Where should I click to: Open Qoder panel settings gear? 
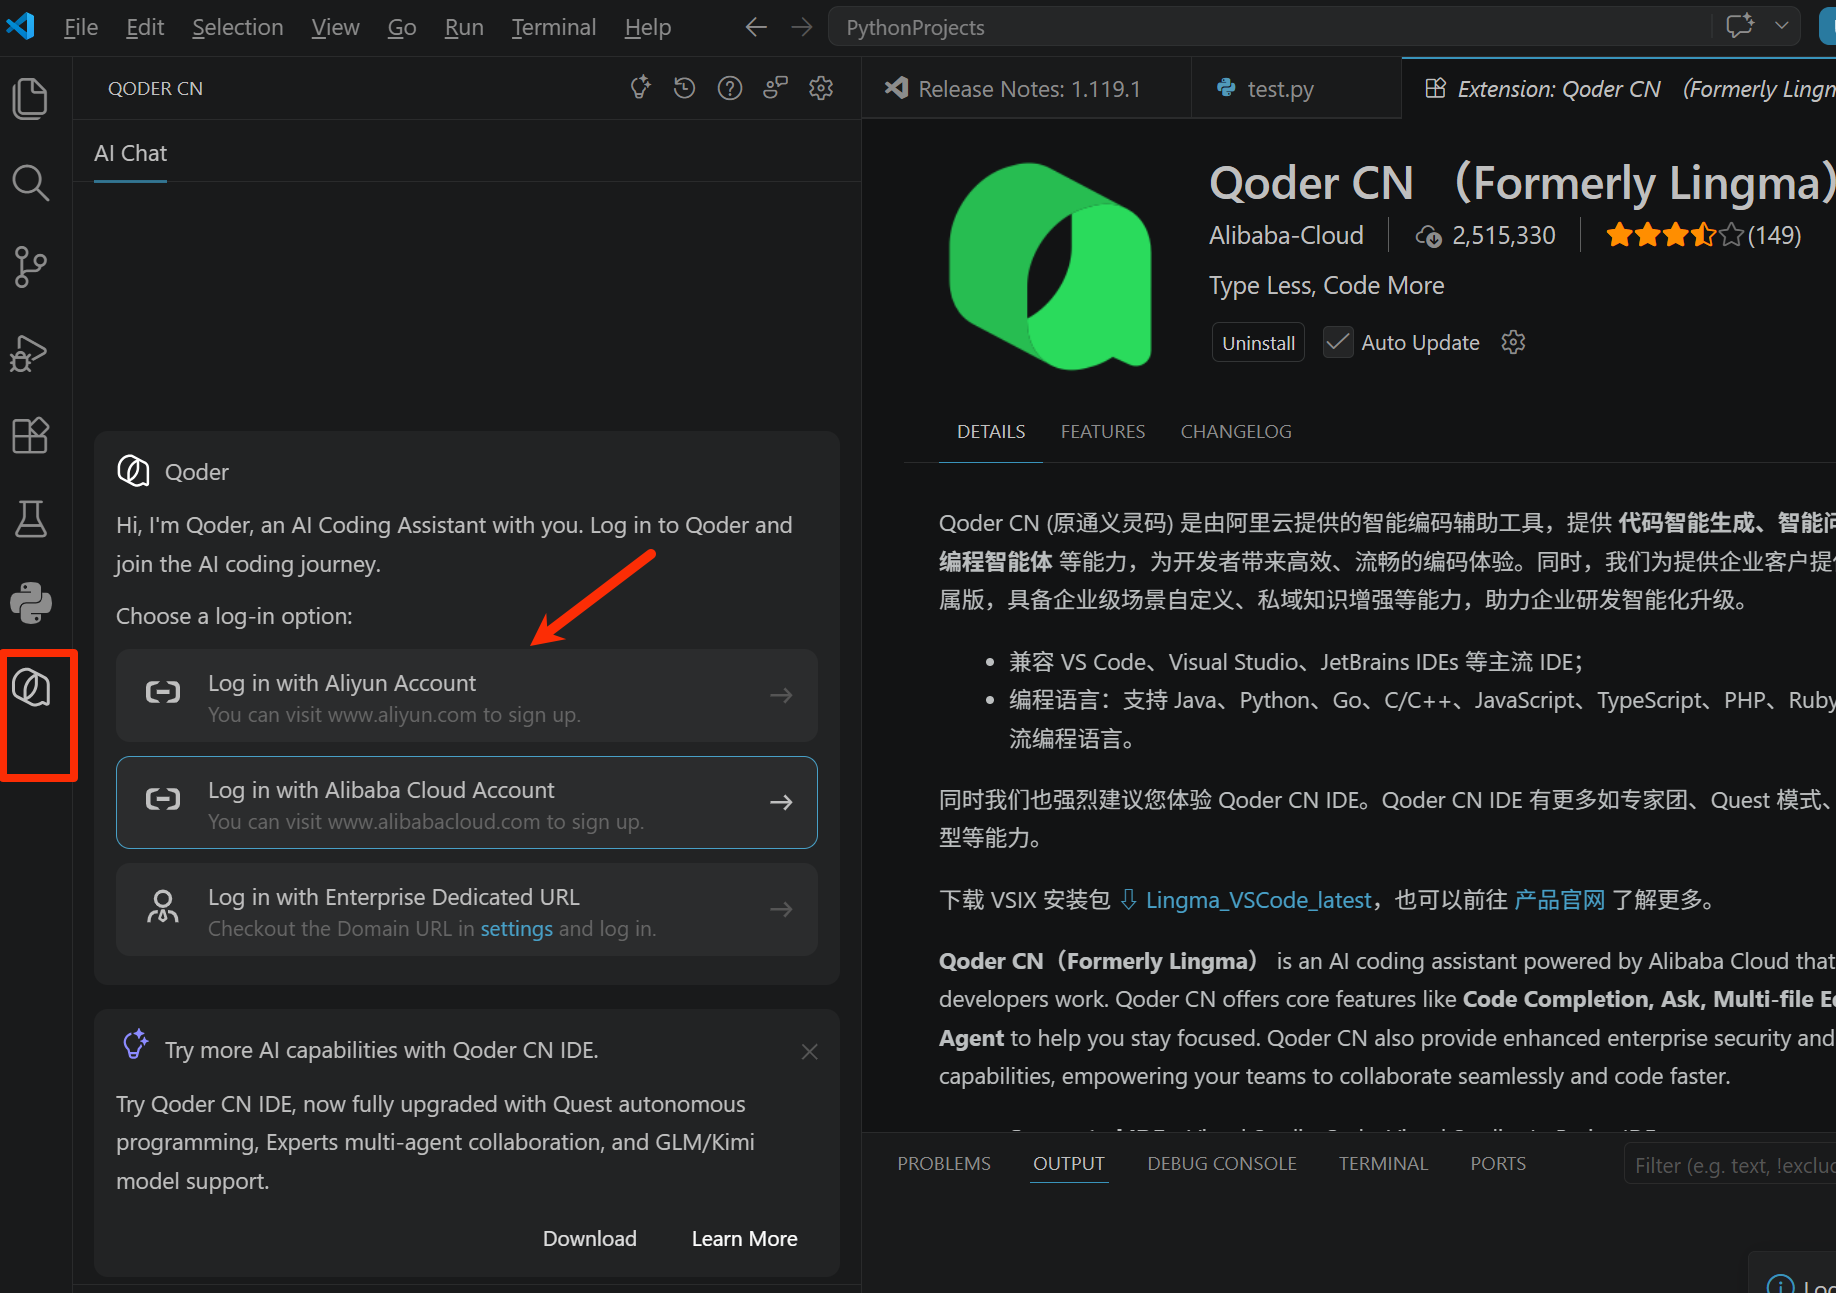coord(821,88)
